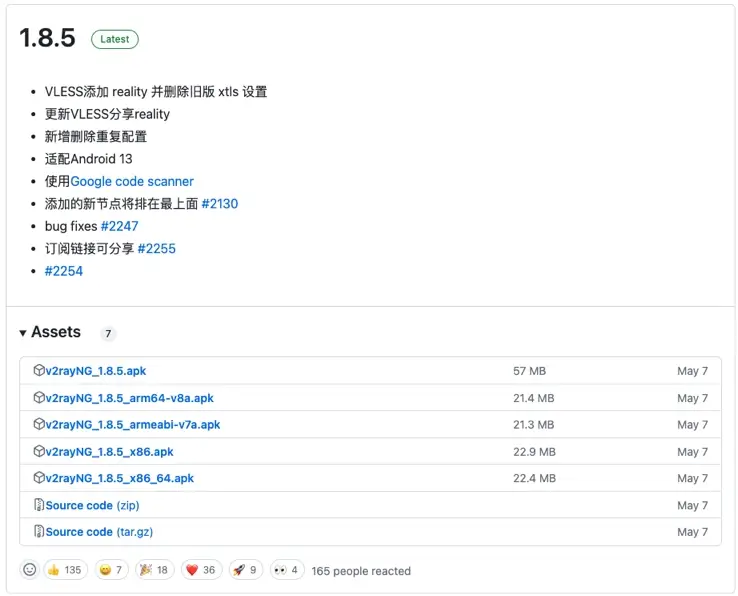Click the 165 people reacted text

point(361,571)
